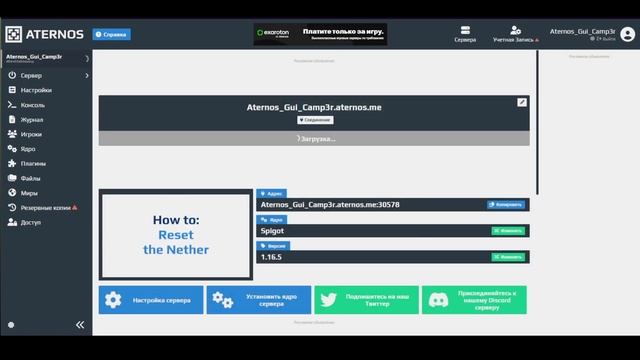Click the Aternos_Gui_Camp3r username in header
The width and height of the screenshot is (640, 360).
pos(582,31)
